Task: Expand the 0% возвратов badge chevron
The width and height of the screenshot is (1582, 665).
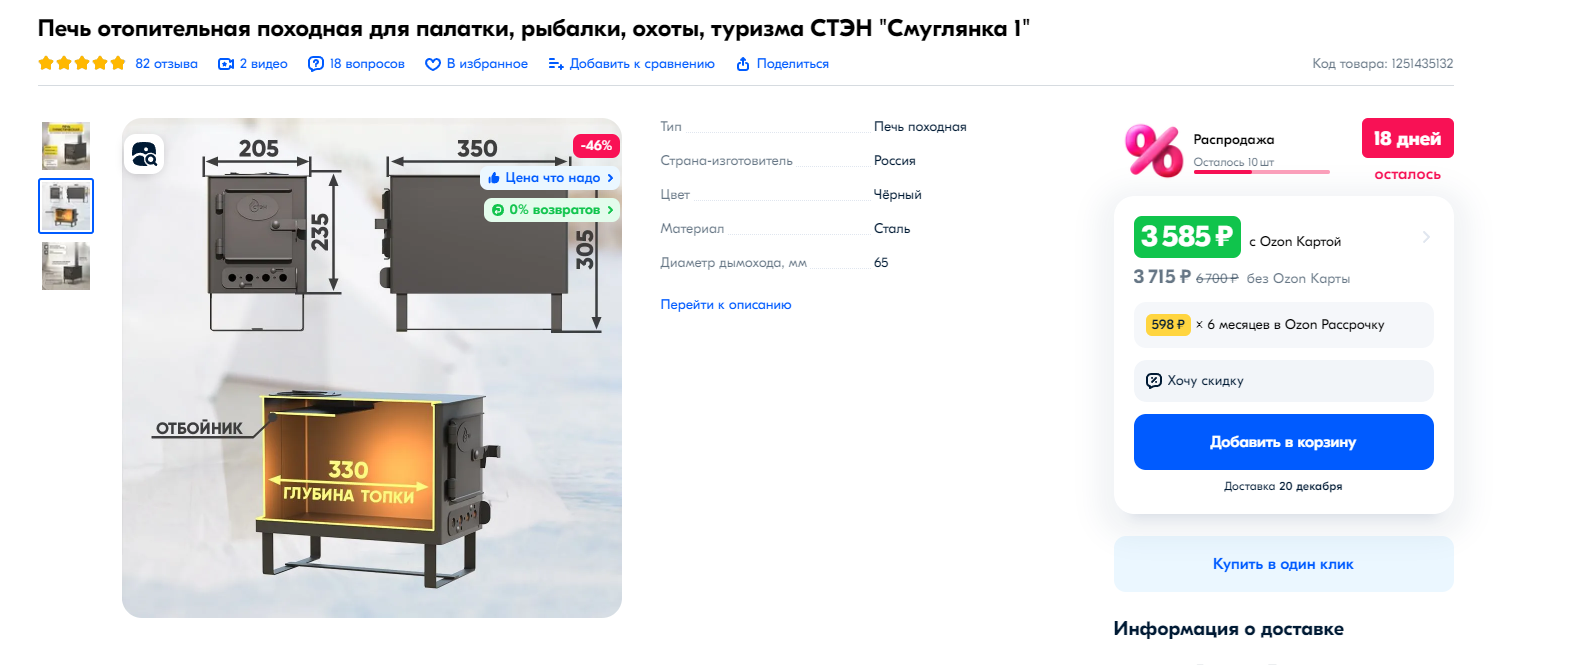Action: coord(610,210)
